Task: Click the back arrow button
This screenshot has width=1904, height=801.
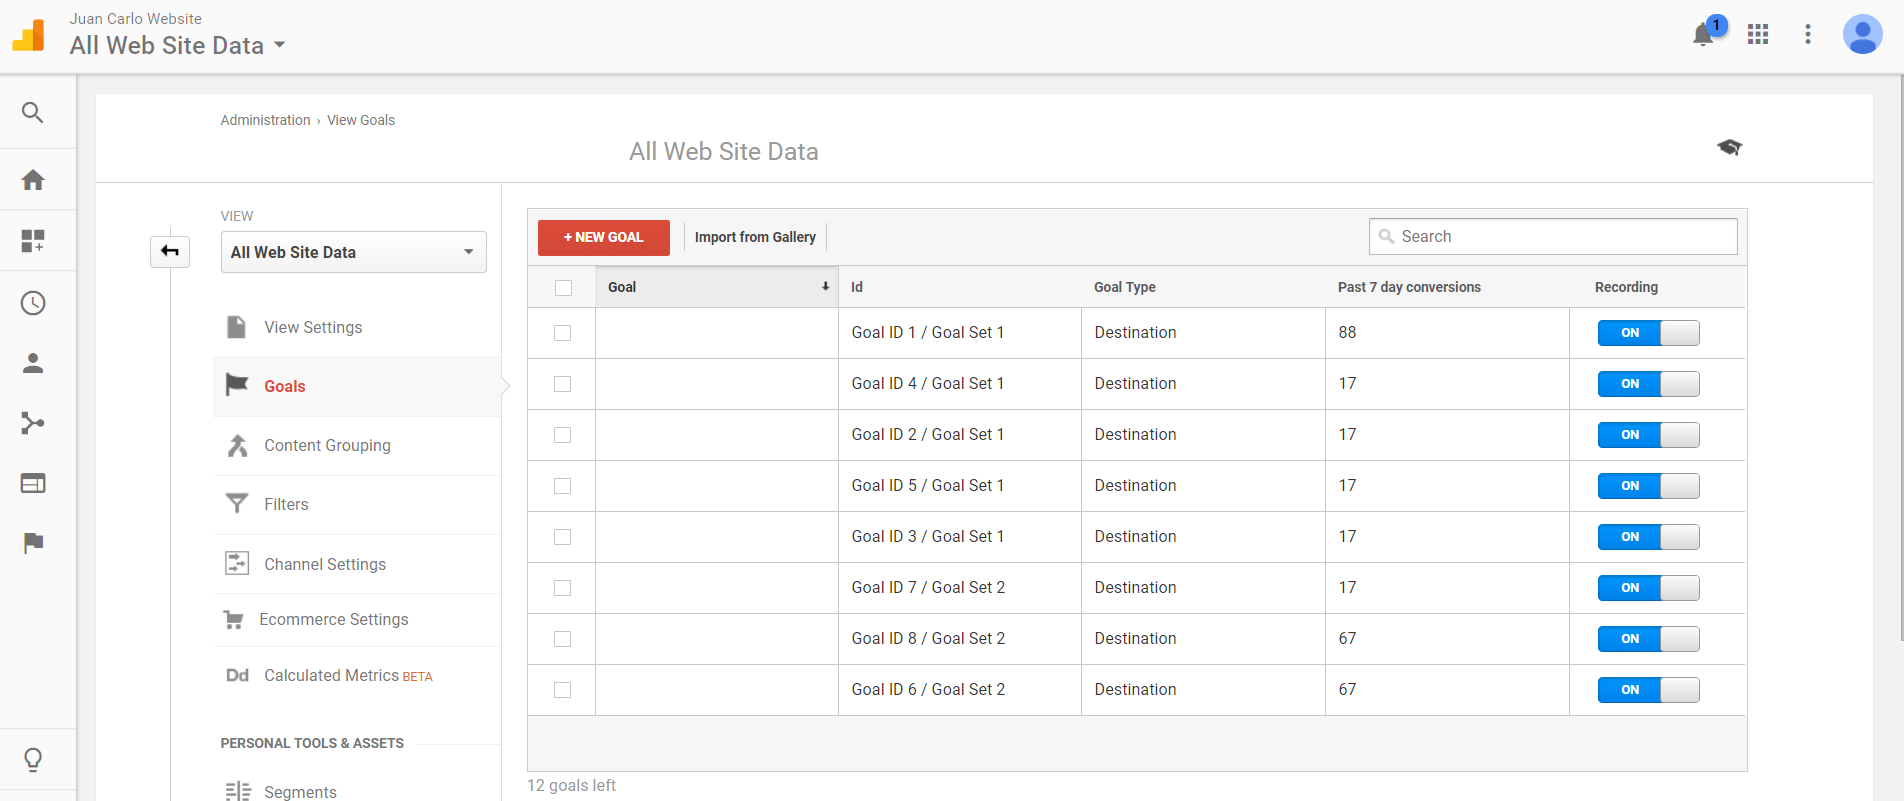Action: (x=170, y=251)
